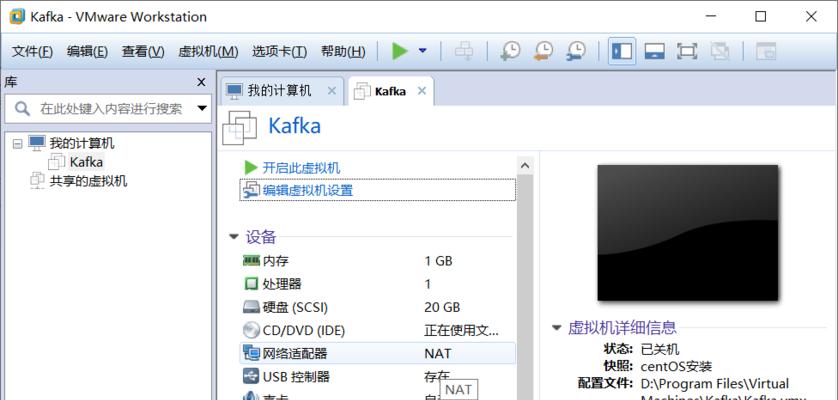
Task: Select 我的计算机 in the library tree
Action: coord(82,143)
